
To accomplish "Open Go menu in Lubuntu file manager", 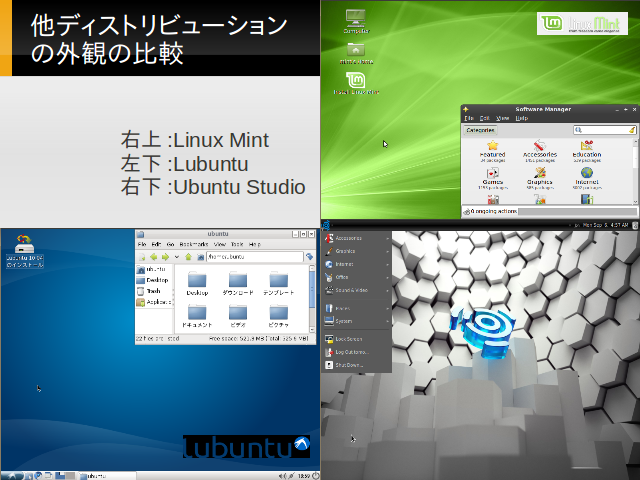I will tap(170, 244).
